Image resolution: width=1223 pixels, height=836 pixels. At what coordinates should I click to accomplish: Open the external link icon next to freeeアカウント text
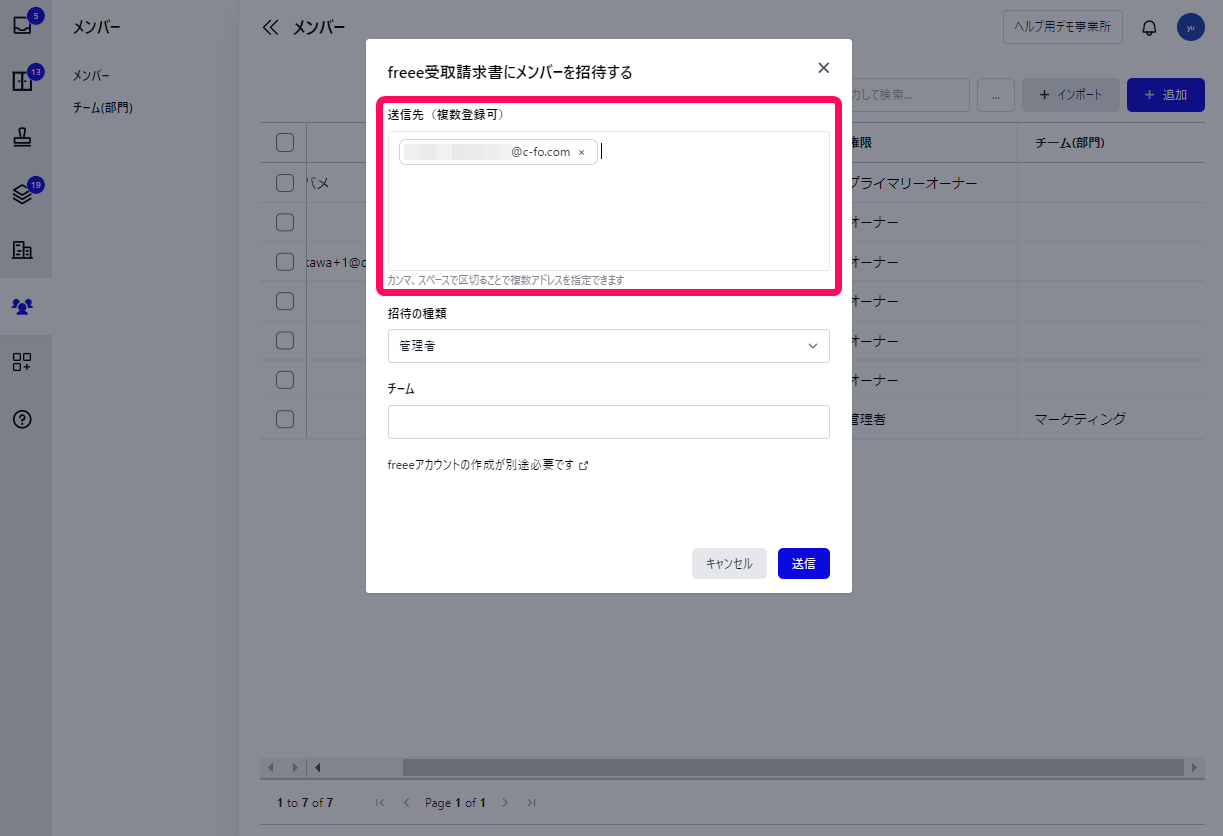(584, 465)
